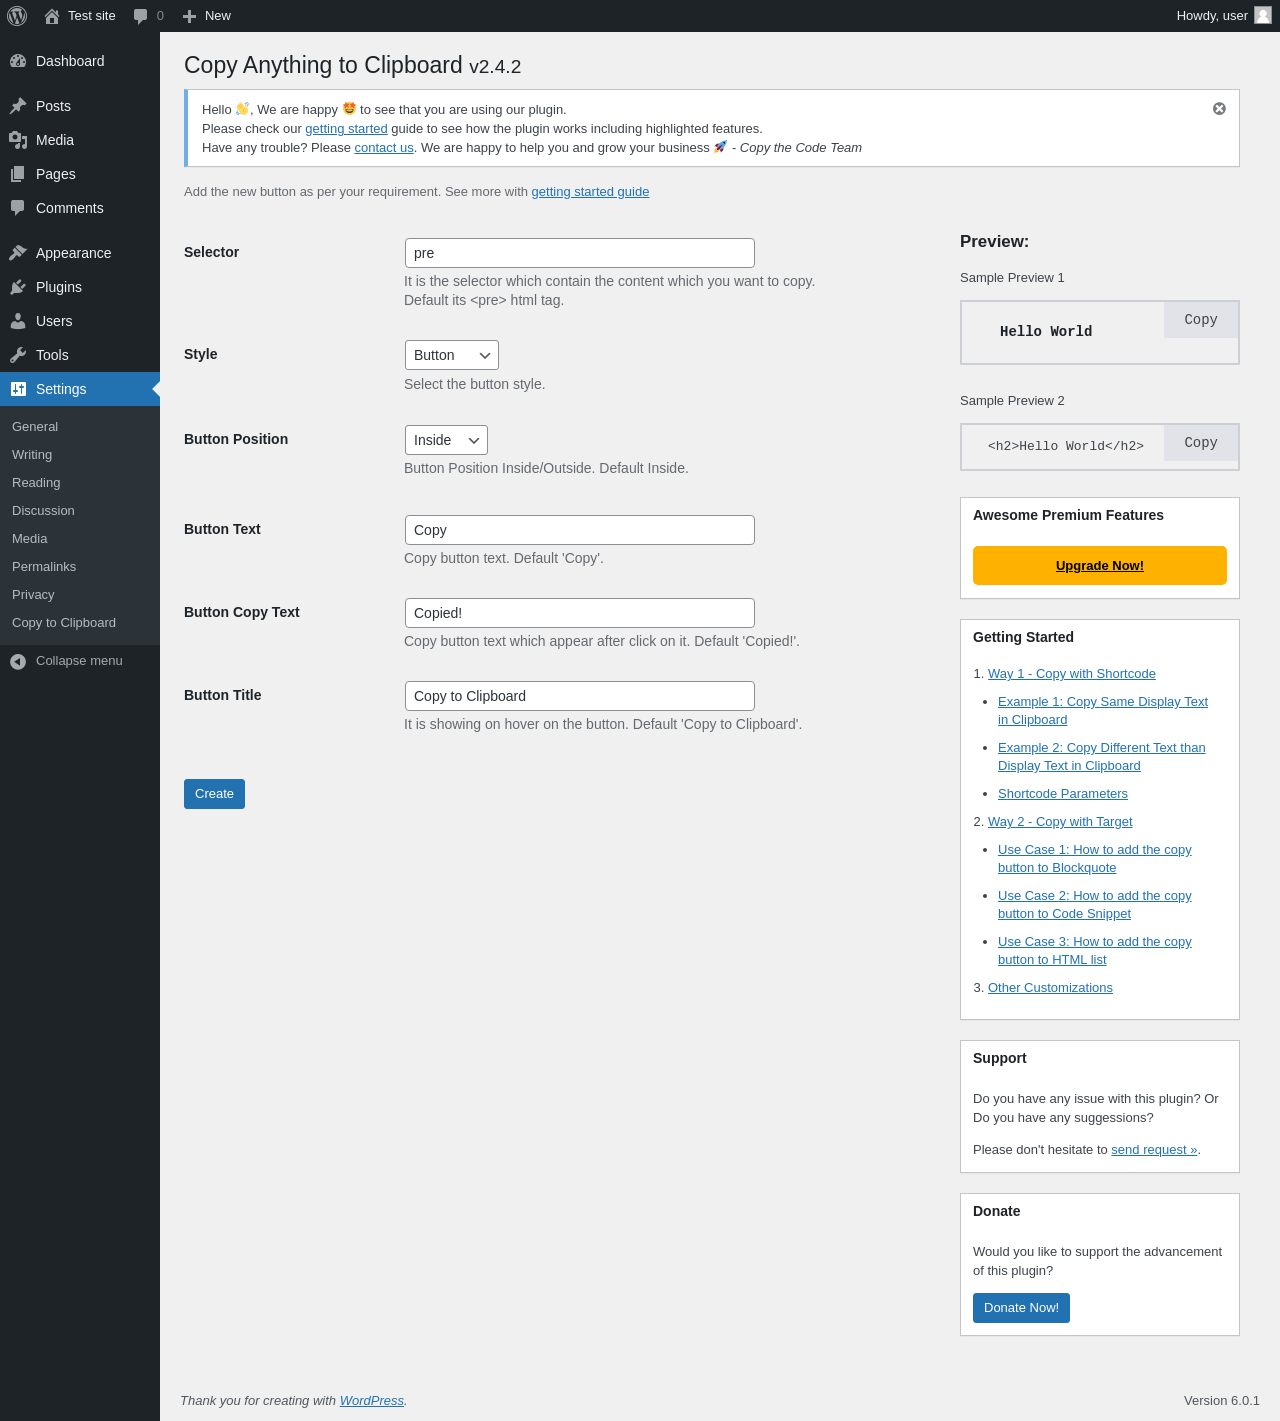Click the Settings sliders icon
The width and height of the screenshot is (1280, 1421).
click(x=18, y=389)
